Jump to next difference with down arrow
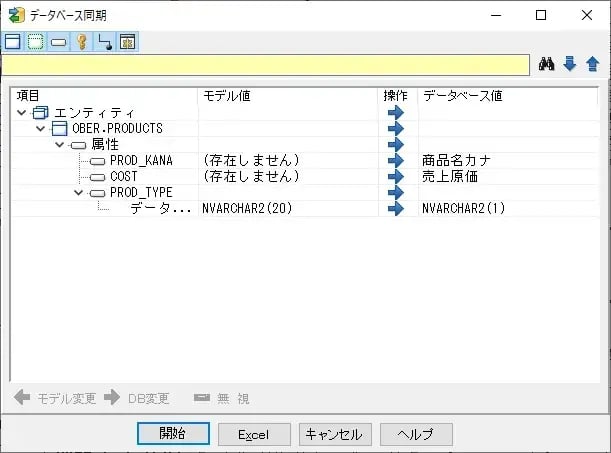 [x=570, y=65]
